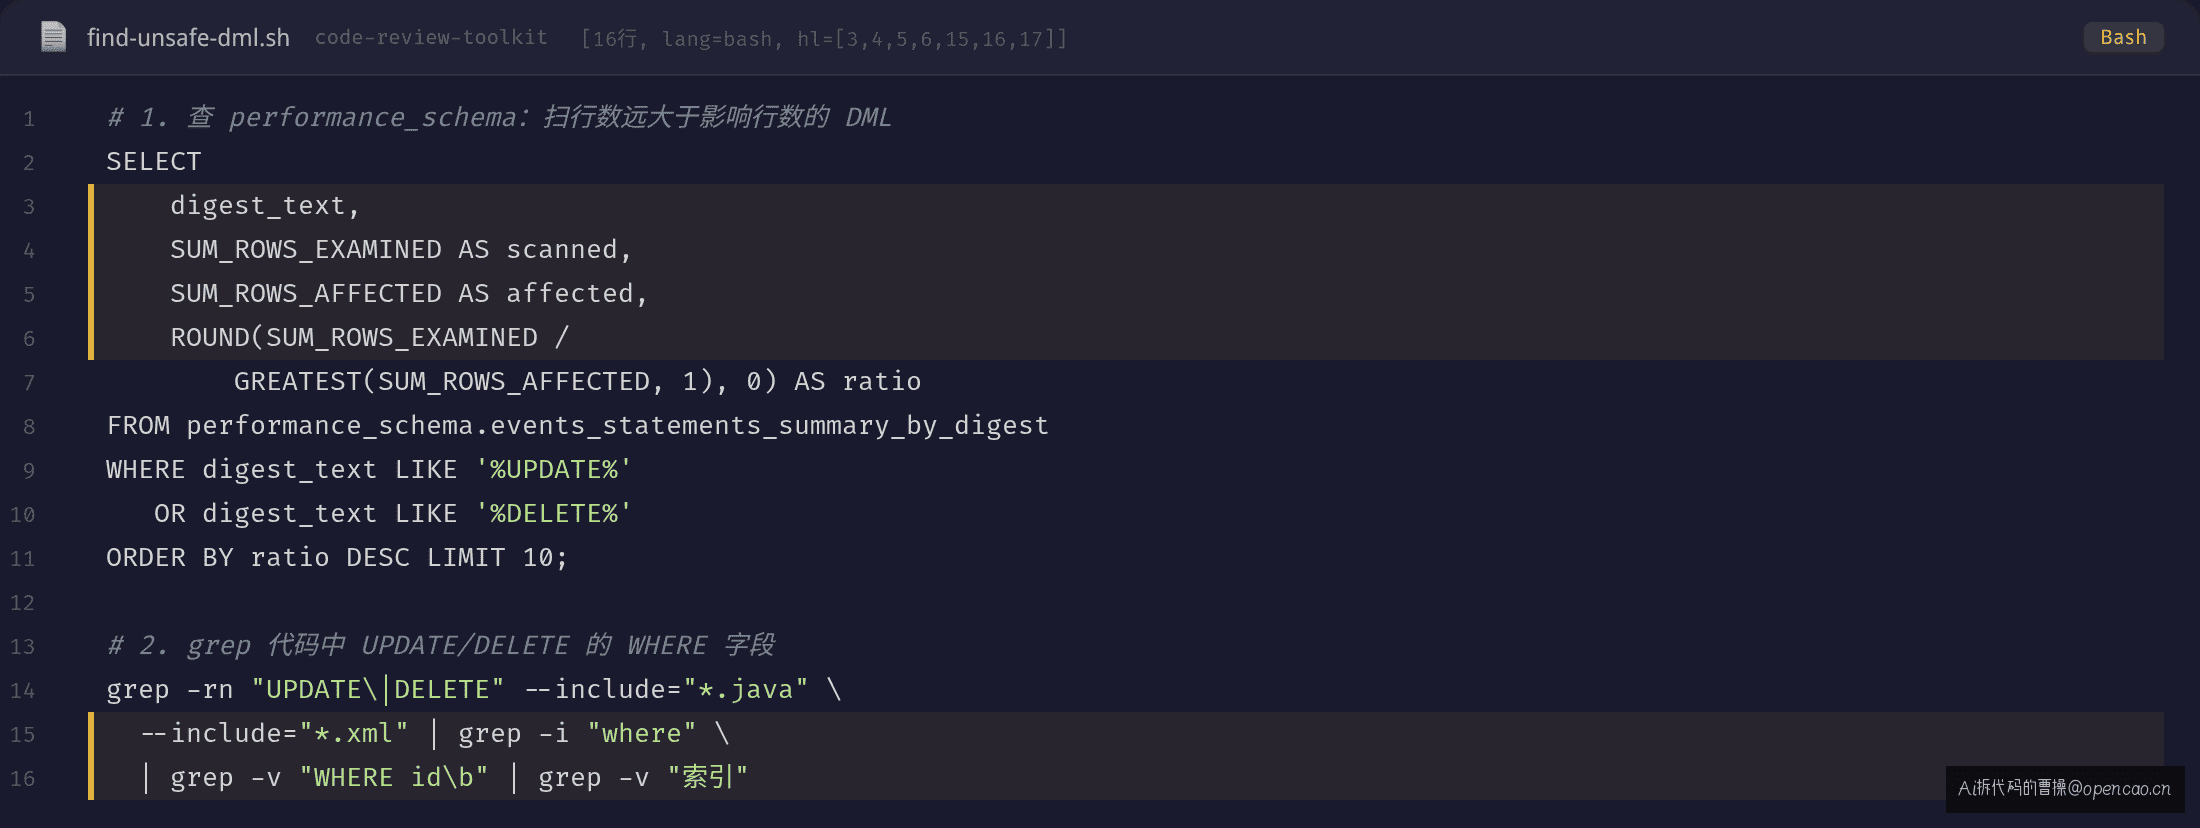Click the "*.java" include pattern
The image size is (2200, 828).
[745, 690]
